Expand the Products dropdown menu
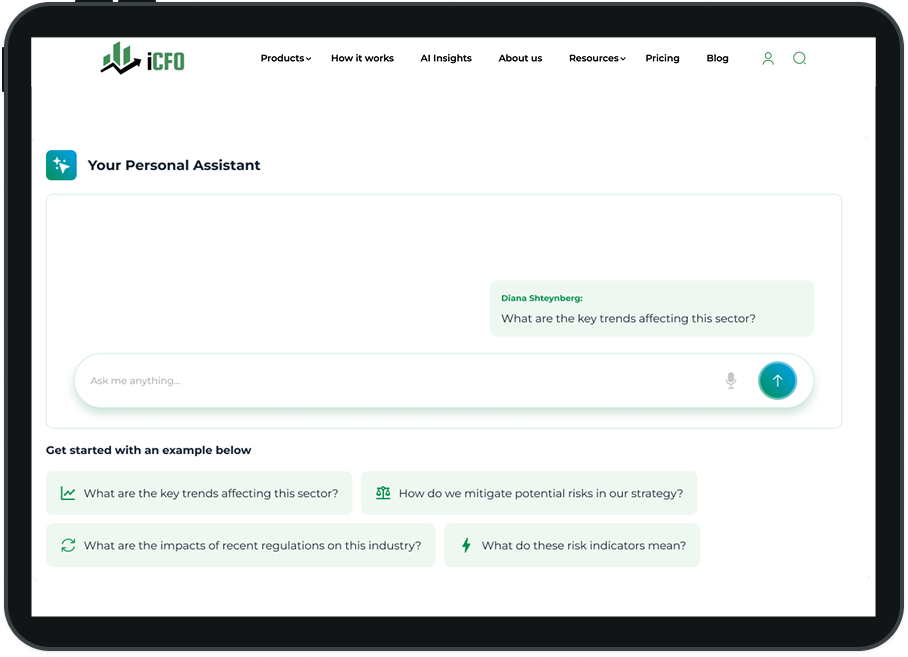The image size is (908, 657). point(285,59)
